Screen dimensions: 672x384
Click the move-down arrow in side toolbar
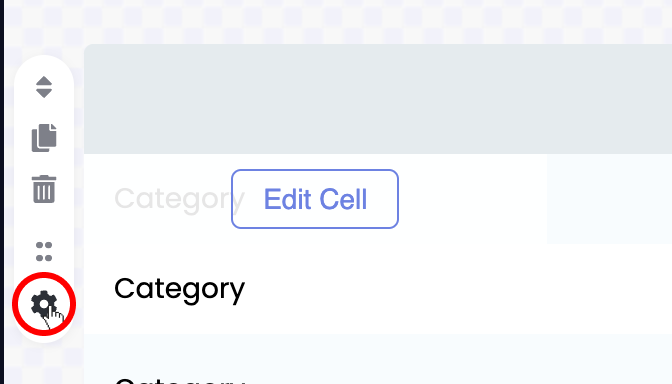(x=44, y=93)
